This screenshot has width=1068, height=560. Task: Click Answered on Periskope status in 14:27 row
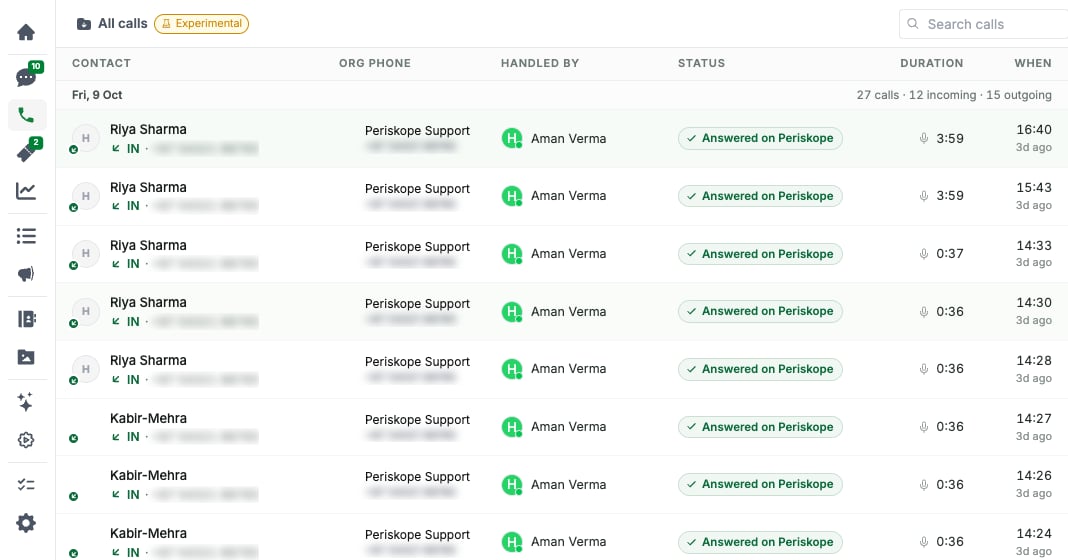(x=760, y=427)
